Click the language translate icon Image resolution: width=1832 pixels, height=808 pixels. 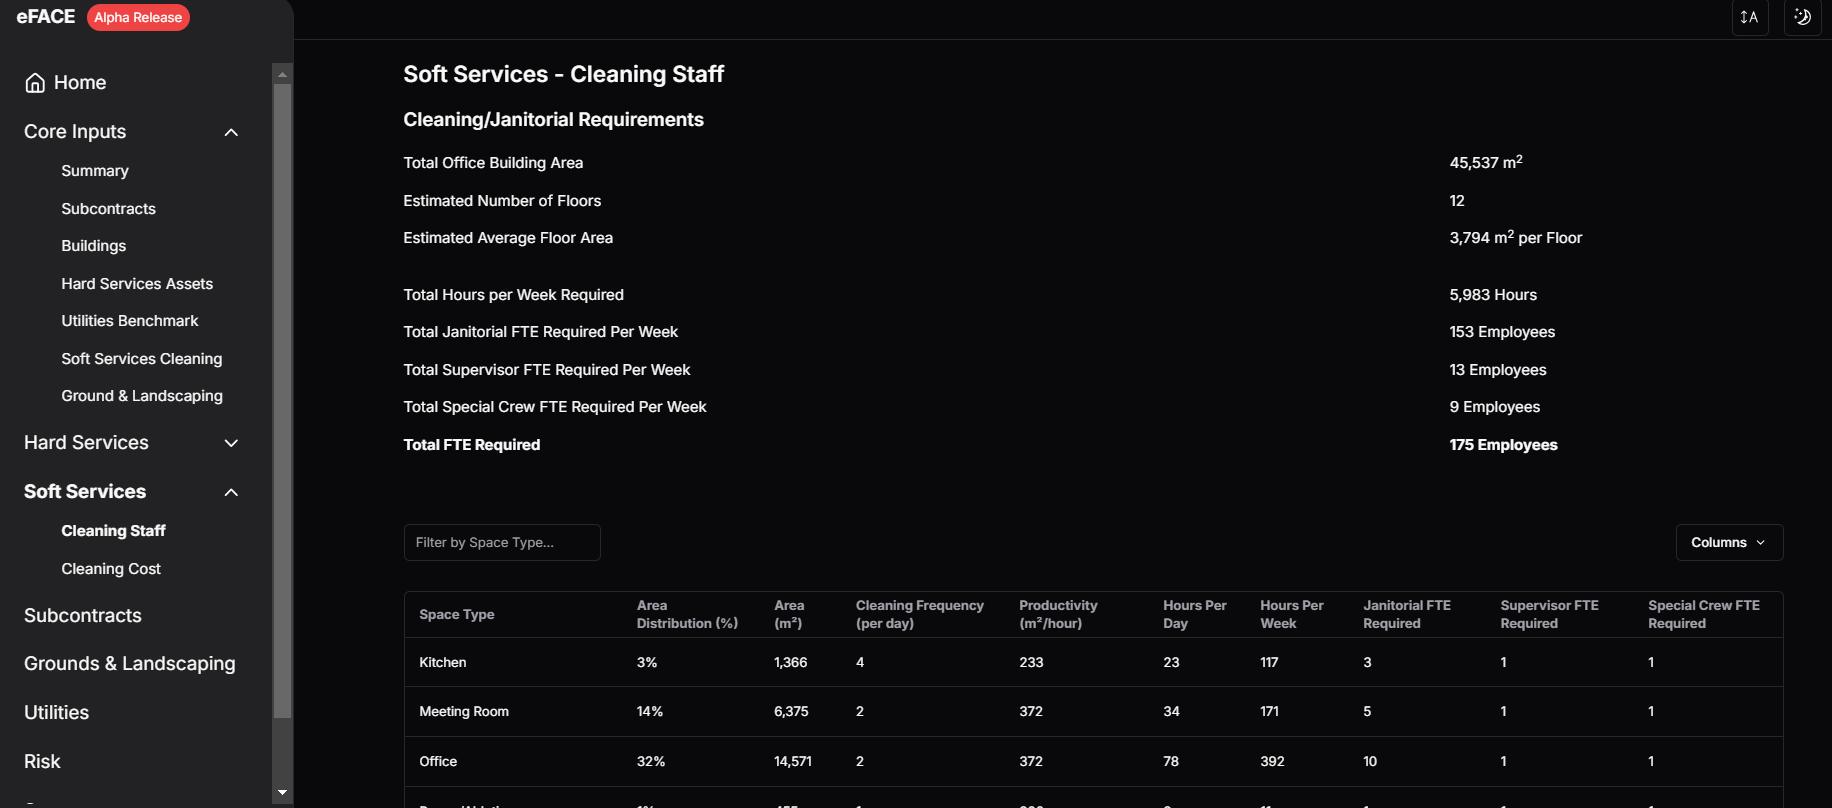click(x=1749, y=18)
